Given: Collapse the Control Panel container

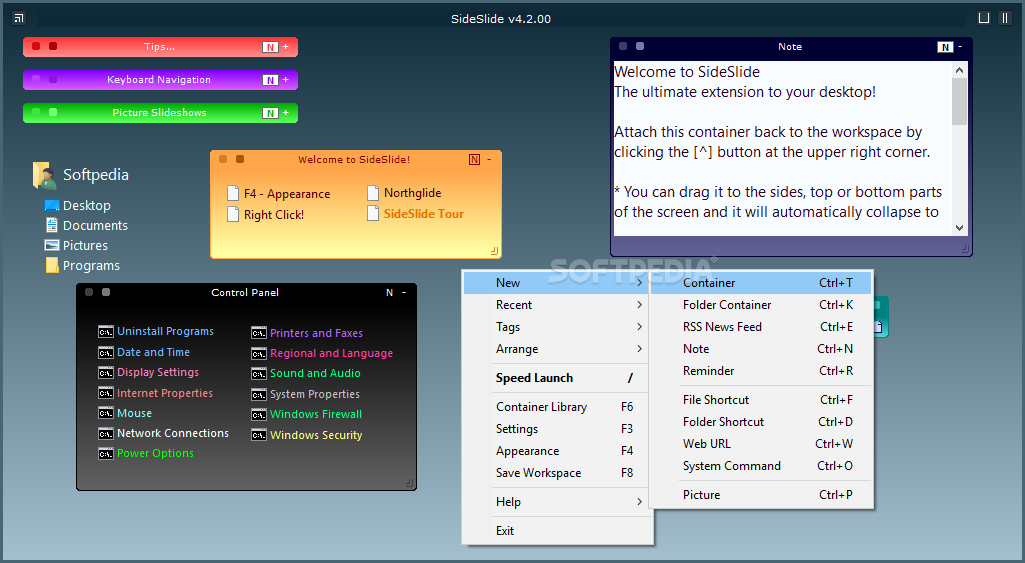Looking at the screenshot, I should coord(404,292).
